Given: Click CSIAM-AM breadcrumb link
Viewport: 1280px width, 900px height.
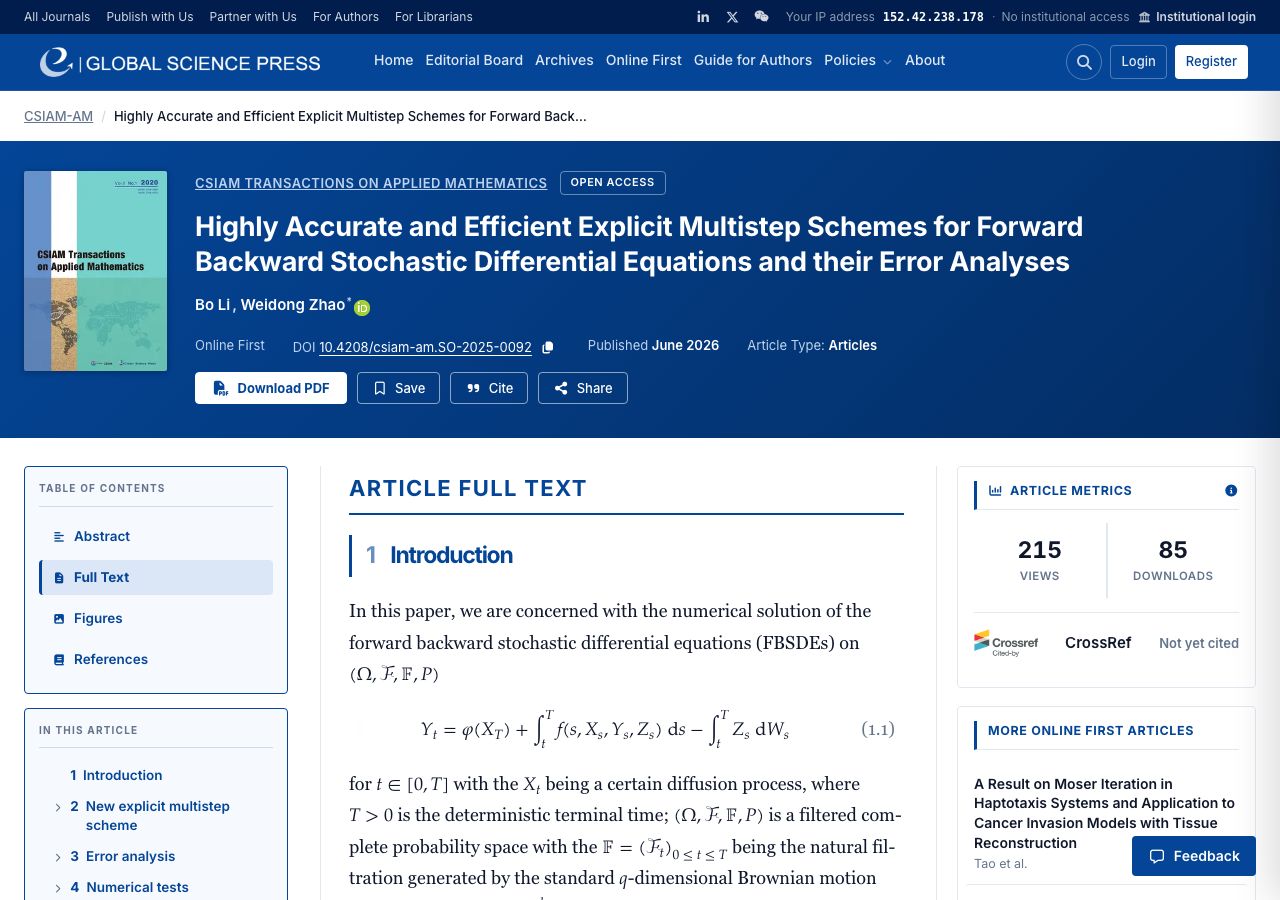Looking at the screenshot, I should pos(58,116).
